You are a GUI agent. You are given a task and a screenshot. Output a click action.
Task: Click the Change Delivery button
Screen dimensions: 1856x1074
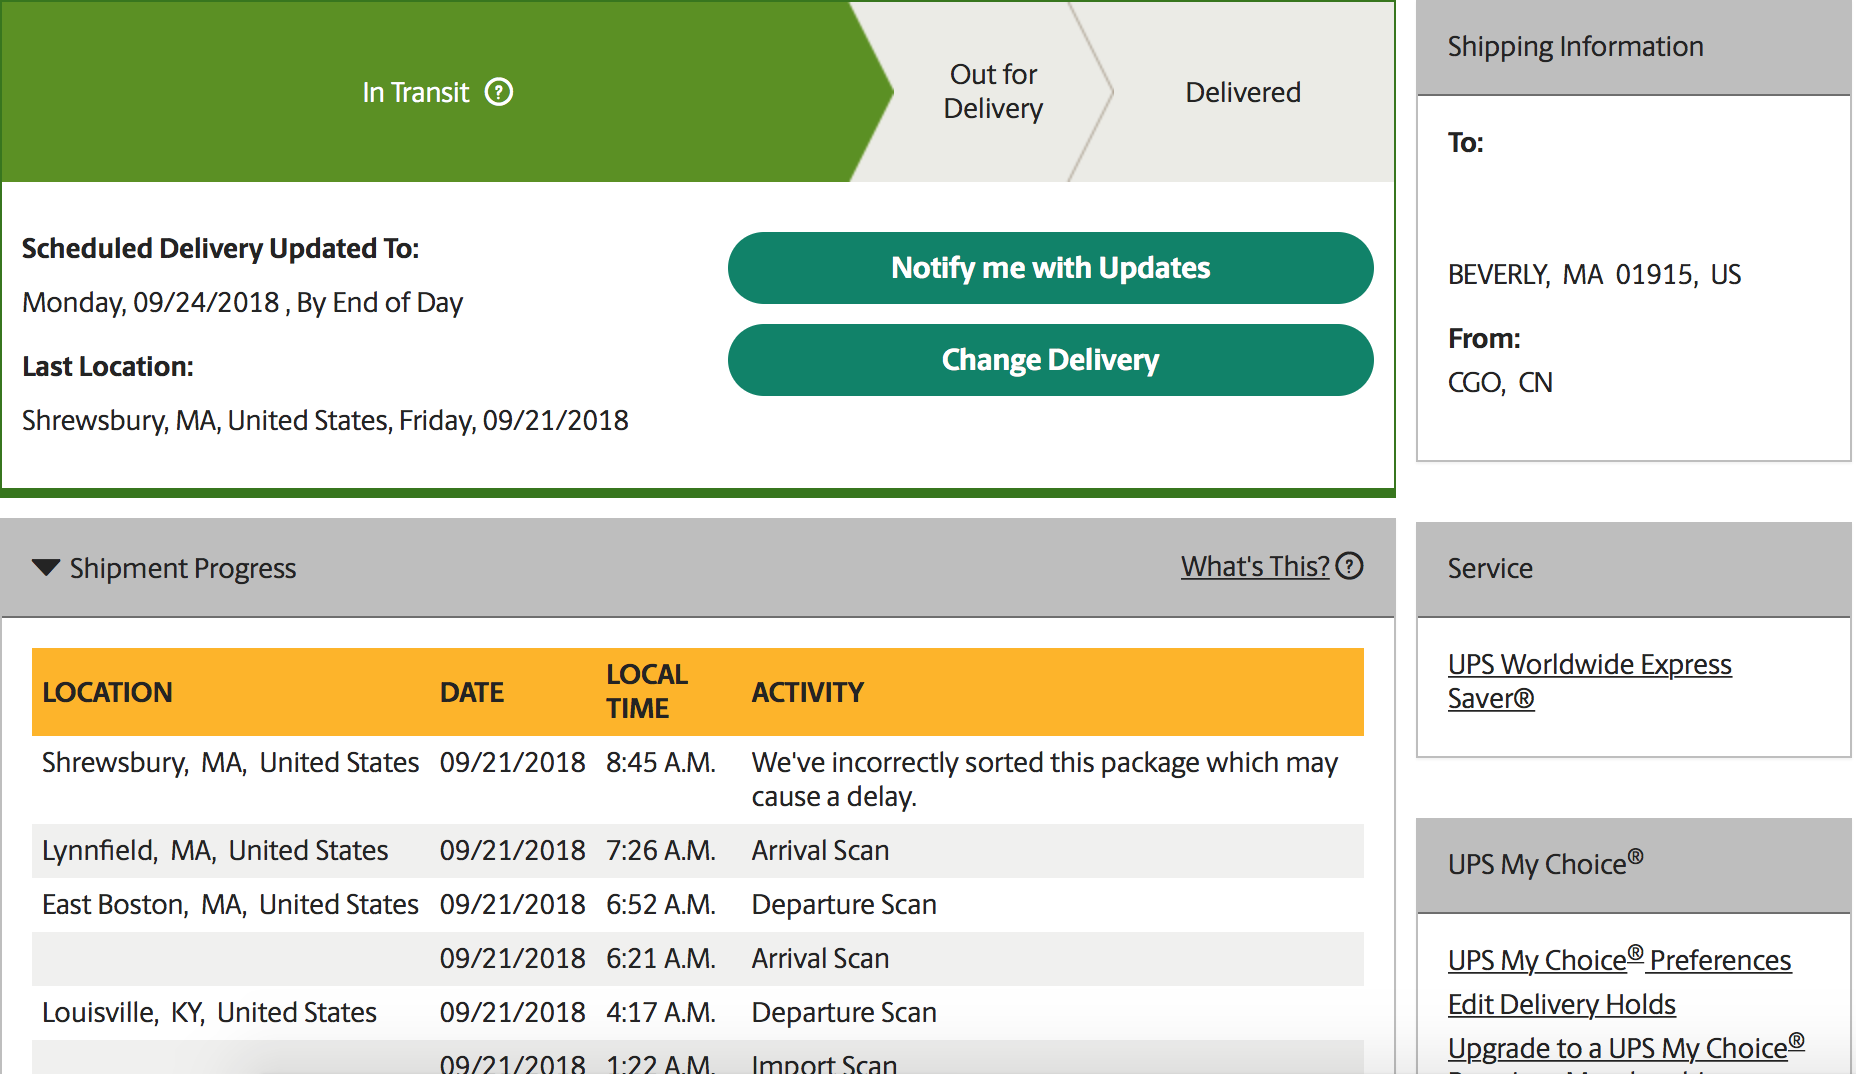(1050, 360)
